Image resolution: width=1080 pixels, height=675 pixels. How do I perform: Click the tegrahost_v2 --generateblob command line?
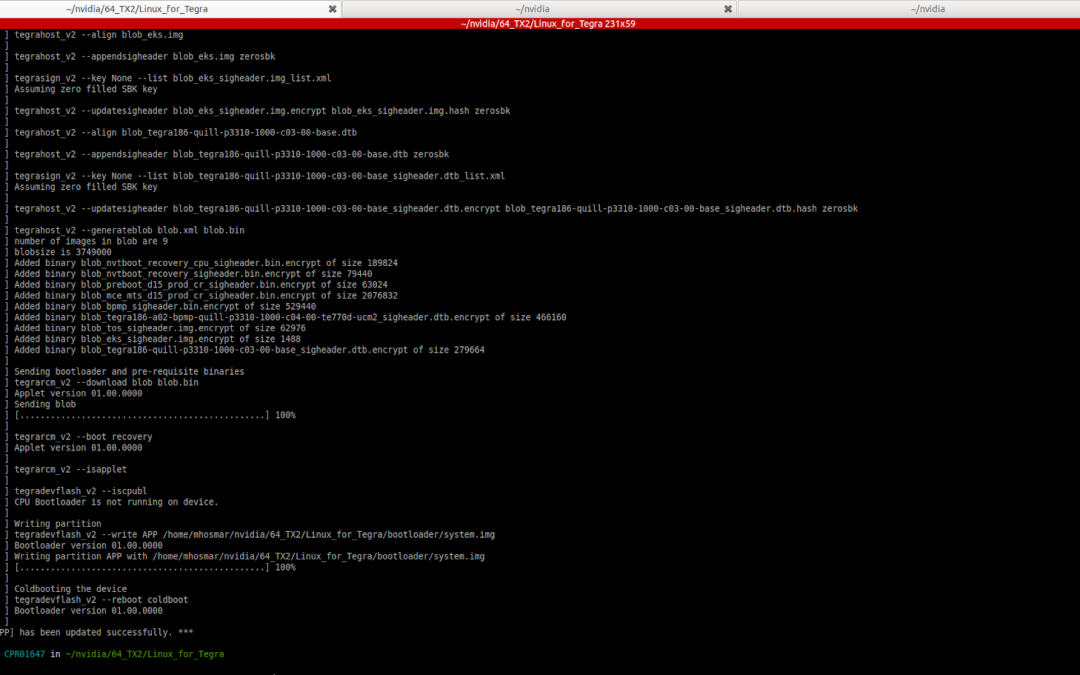tap(129, 230)
